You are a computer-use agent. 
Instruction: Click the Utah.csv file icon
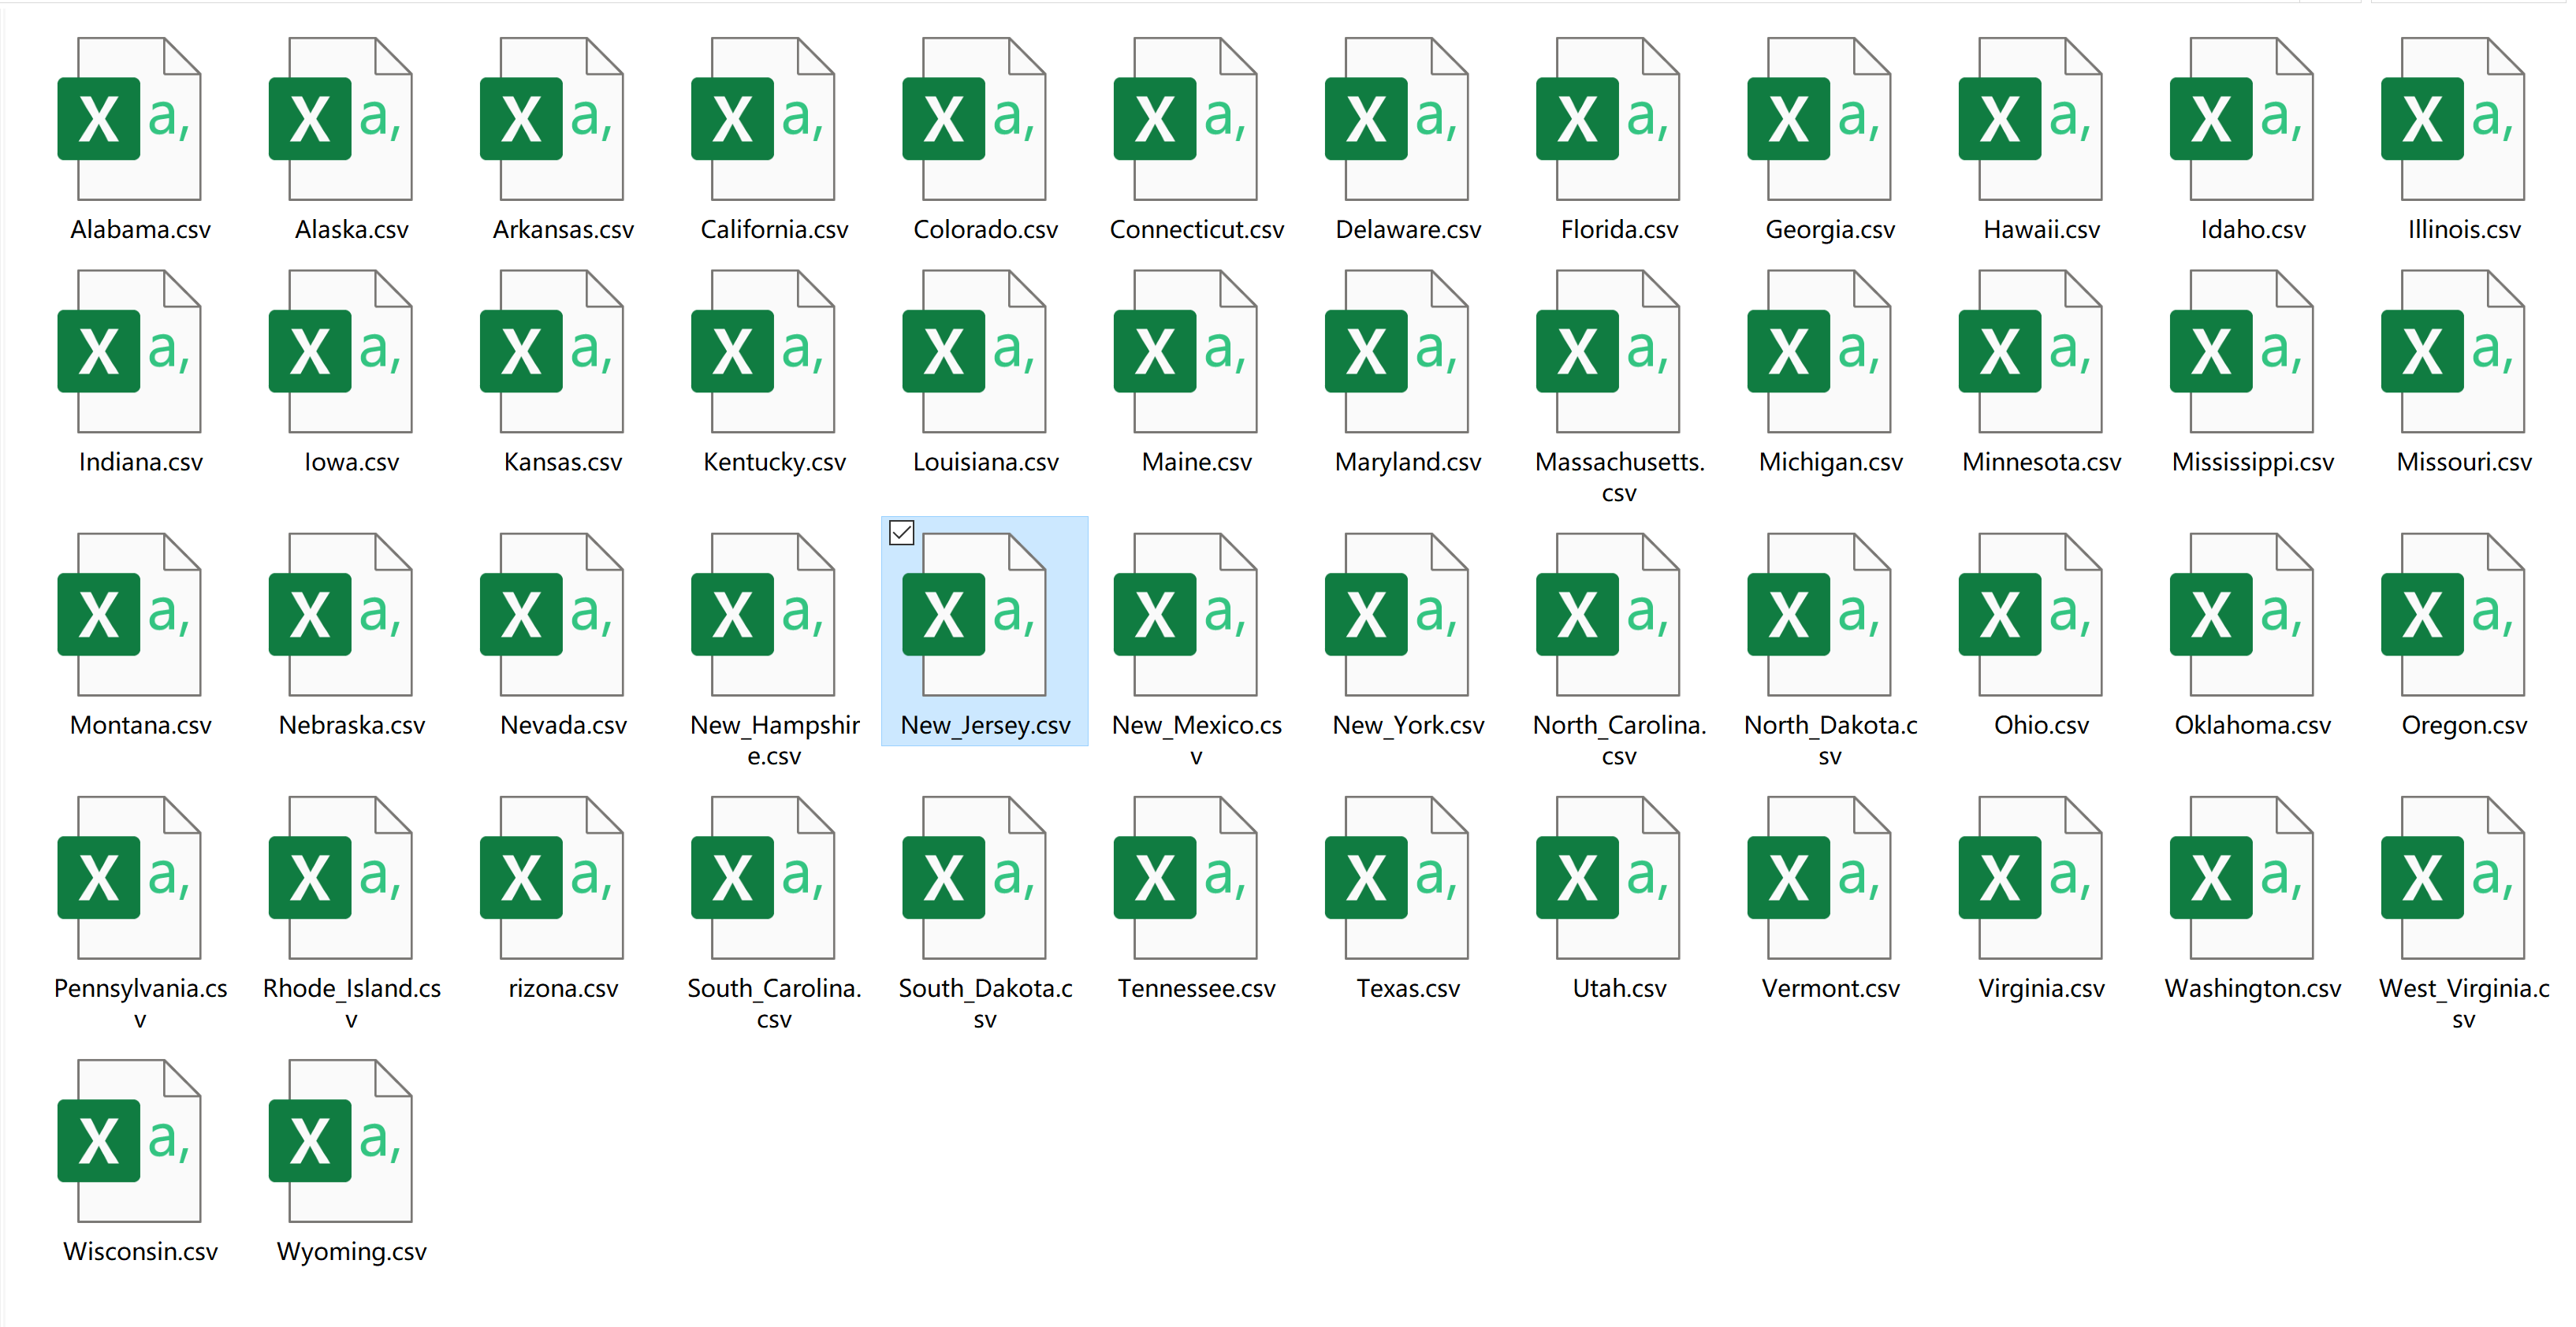(1608, 877)
